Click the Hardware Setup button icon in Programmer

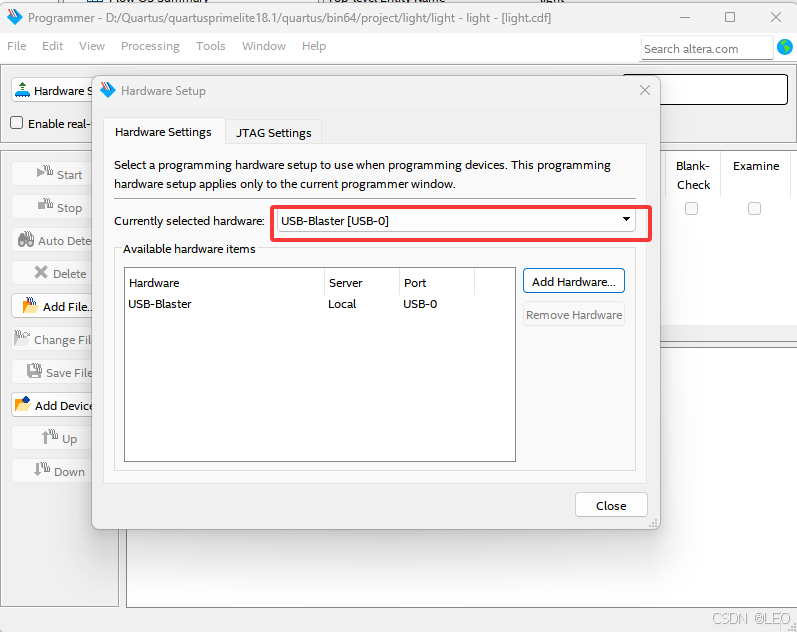coord(22,90)
